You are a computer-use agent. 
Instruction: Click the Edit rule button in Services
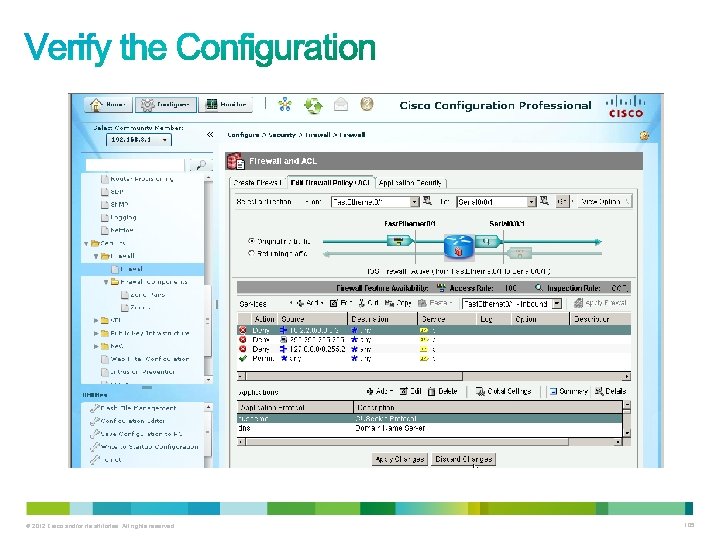pos(341,303)
